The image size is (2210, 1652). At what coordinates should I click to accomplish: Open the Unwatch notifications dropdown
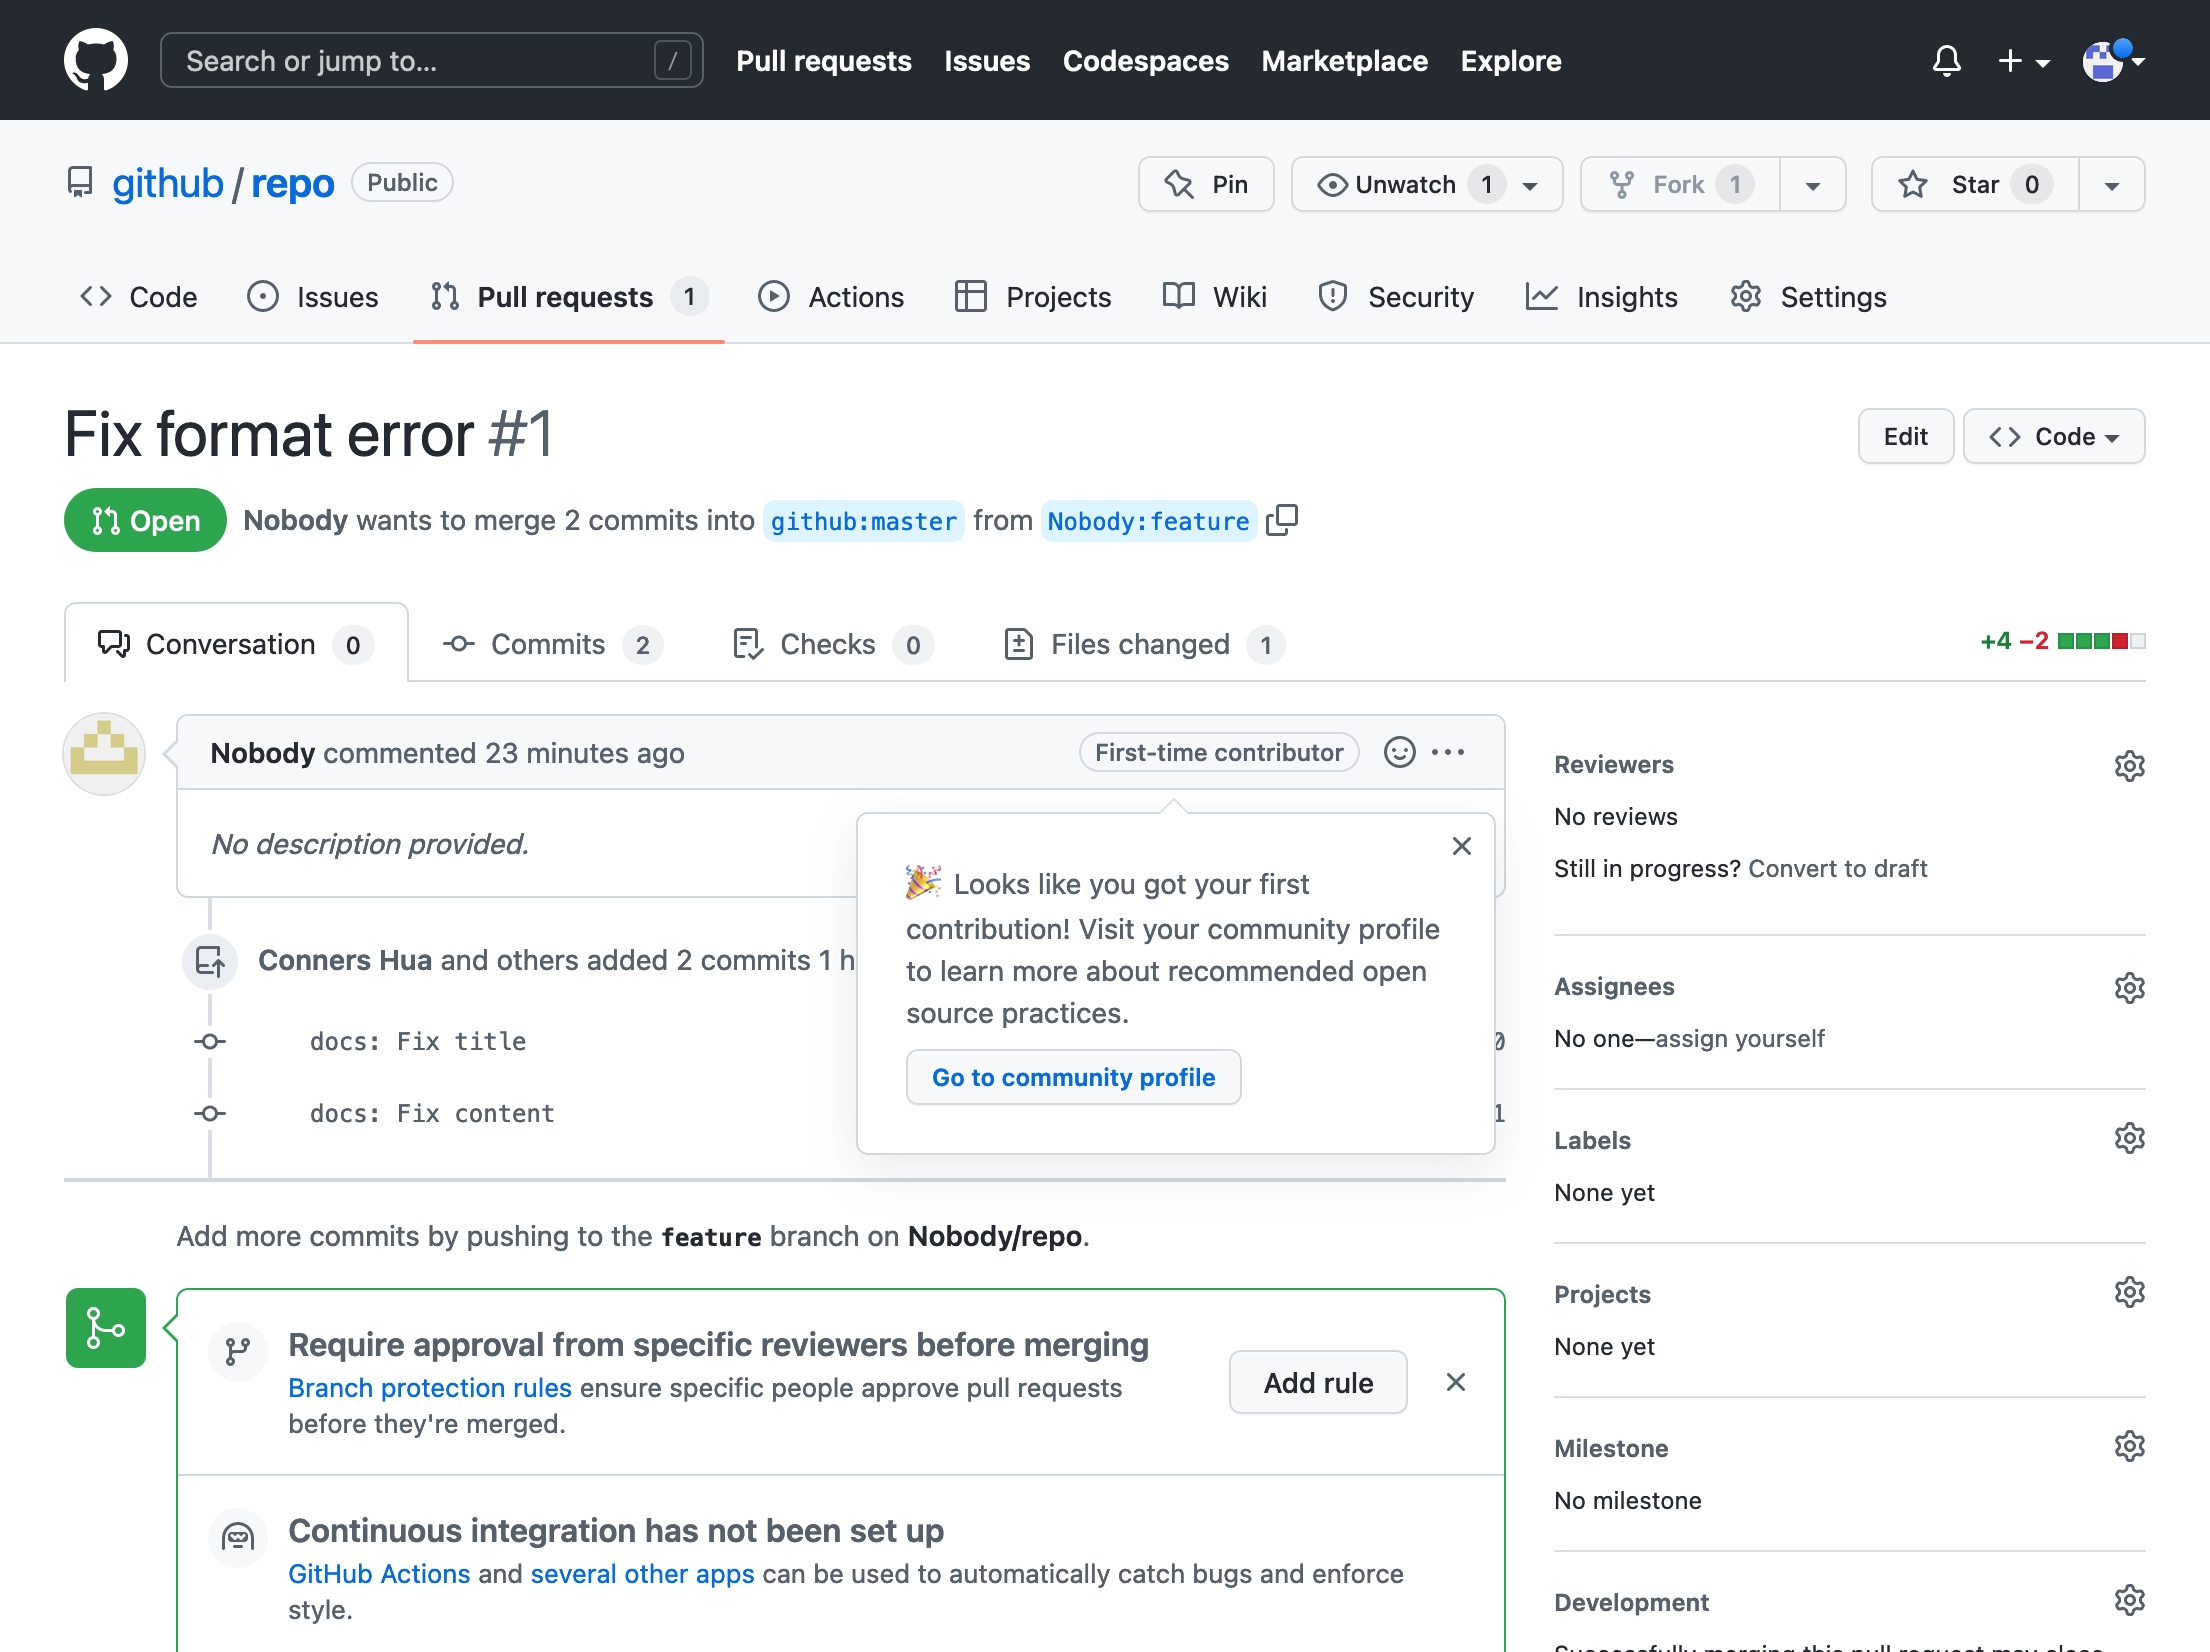point(1427,184)
